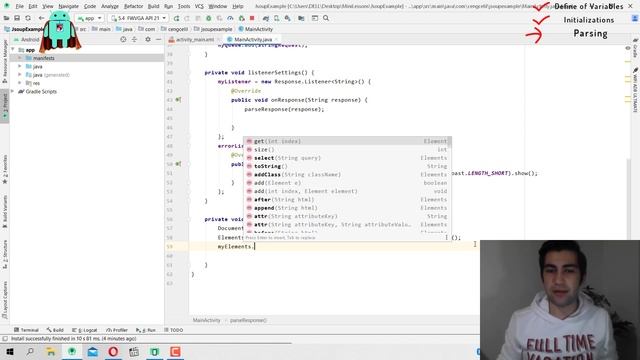This screenshot has width=640, height=360.
Task: Open the Terminal tool window
Action: coord(27,330)
